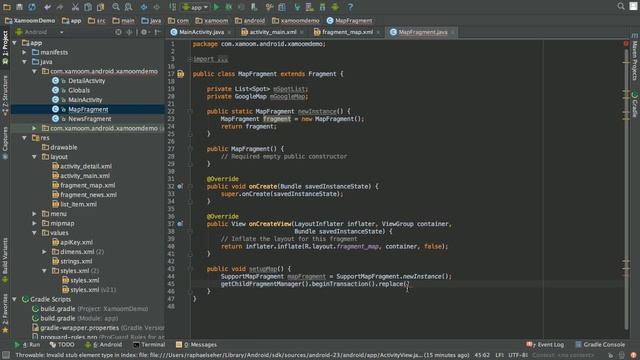Viewport: 640px width, 360px height.
Task: Click the src breadcrumb folder
Action: [x=97, y=20]
